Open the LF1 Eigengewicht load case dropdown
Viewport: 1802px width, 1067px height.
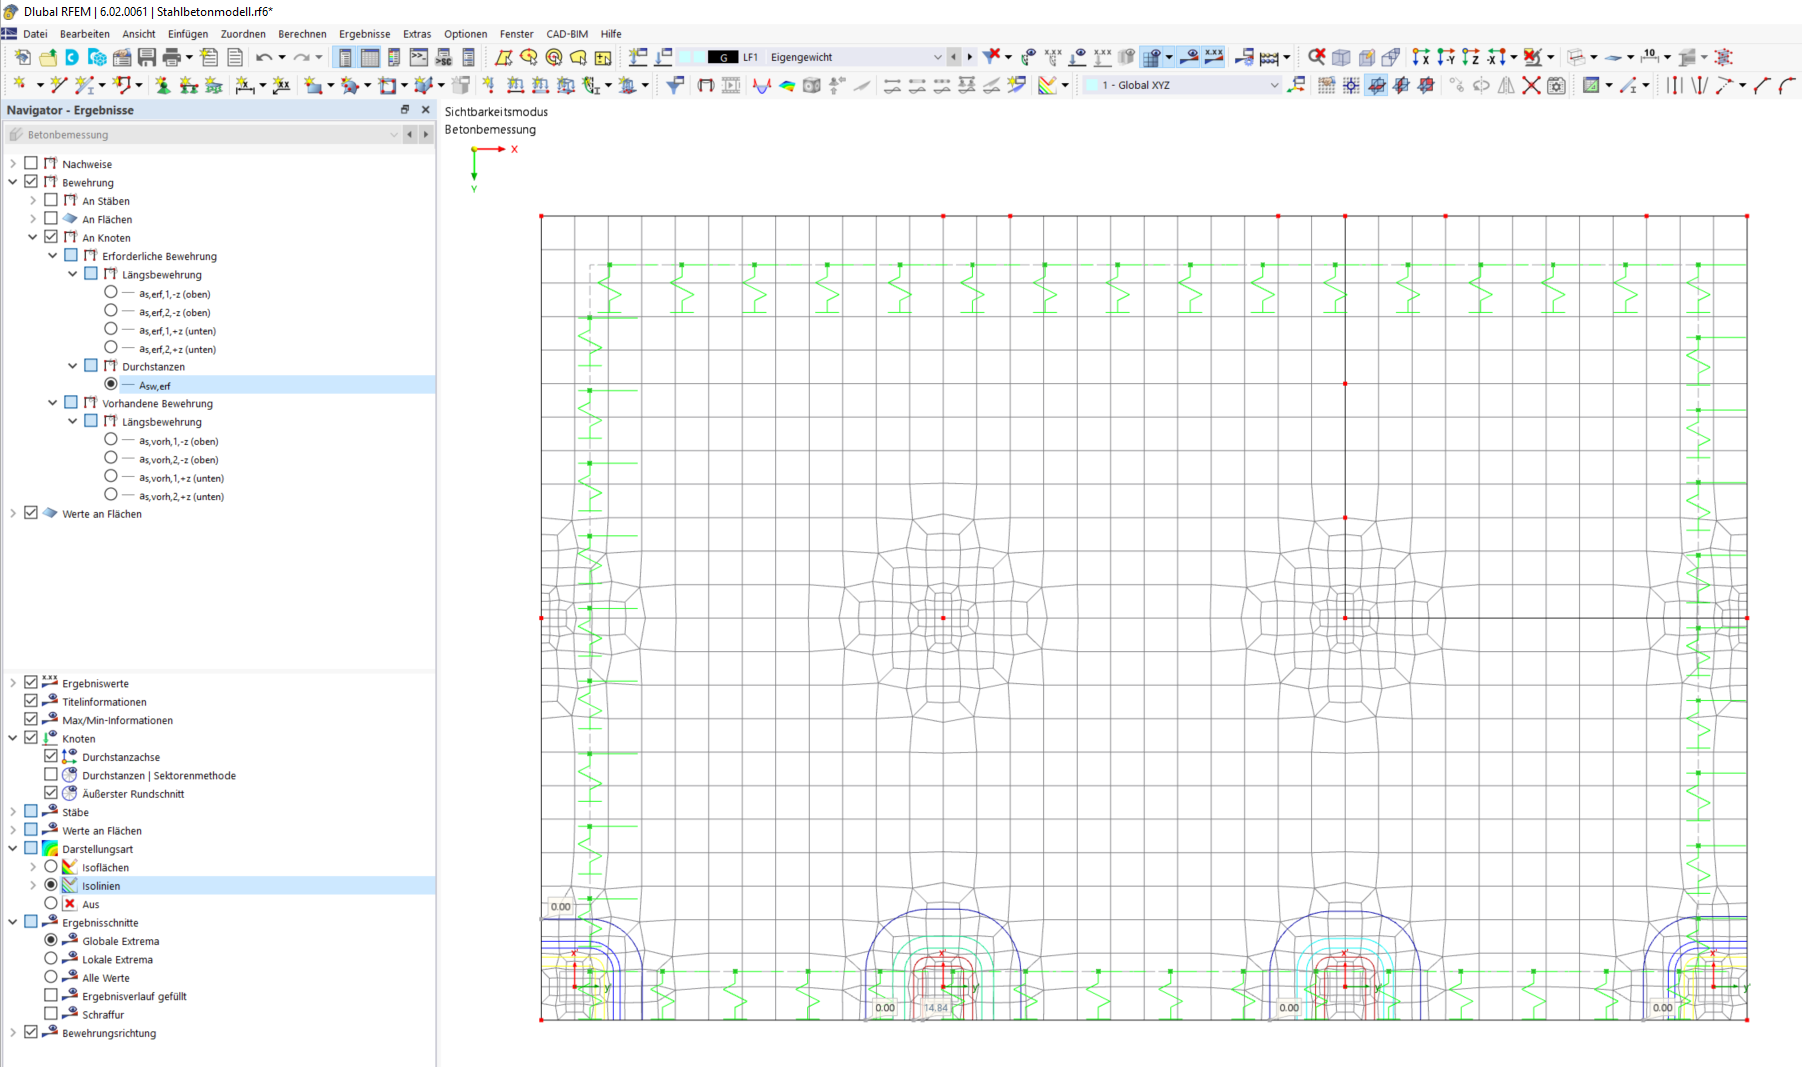937,57
